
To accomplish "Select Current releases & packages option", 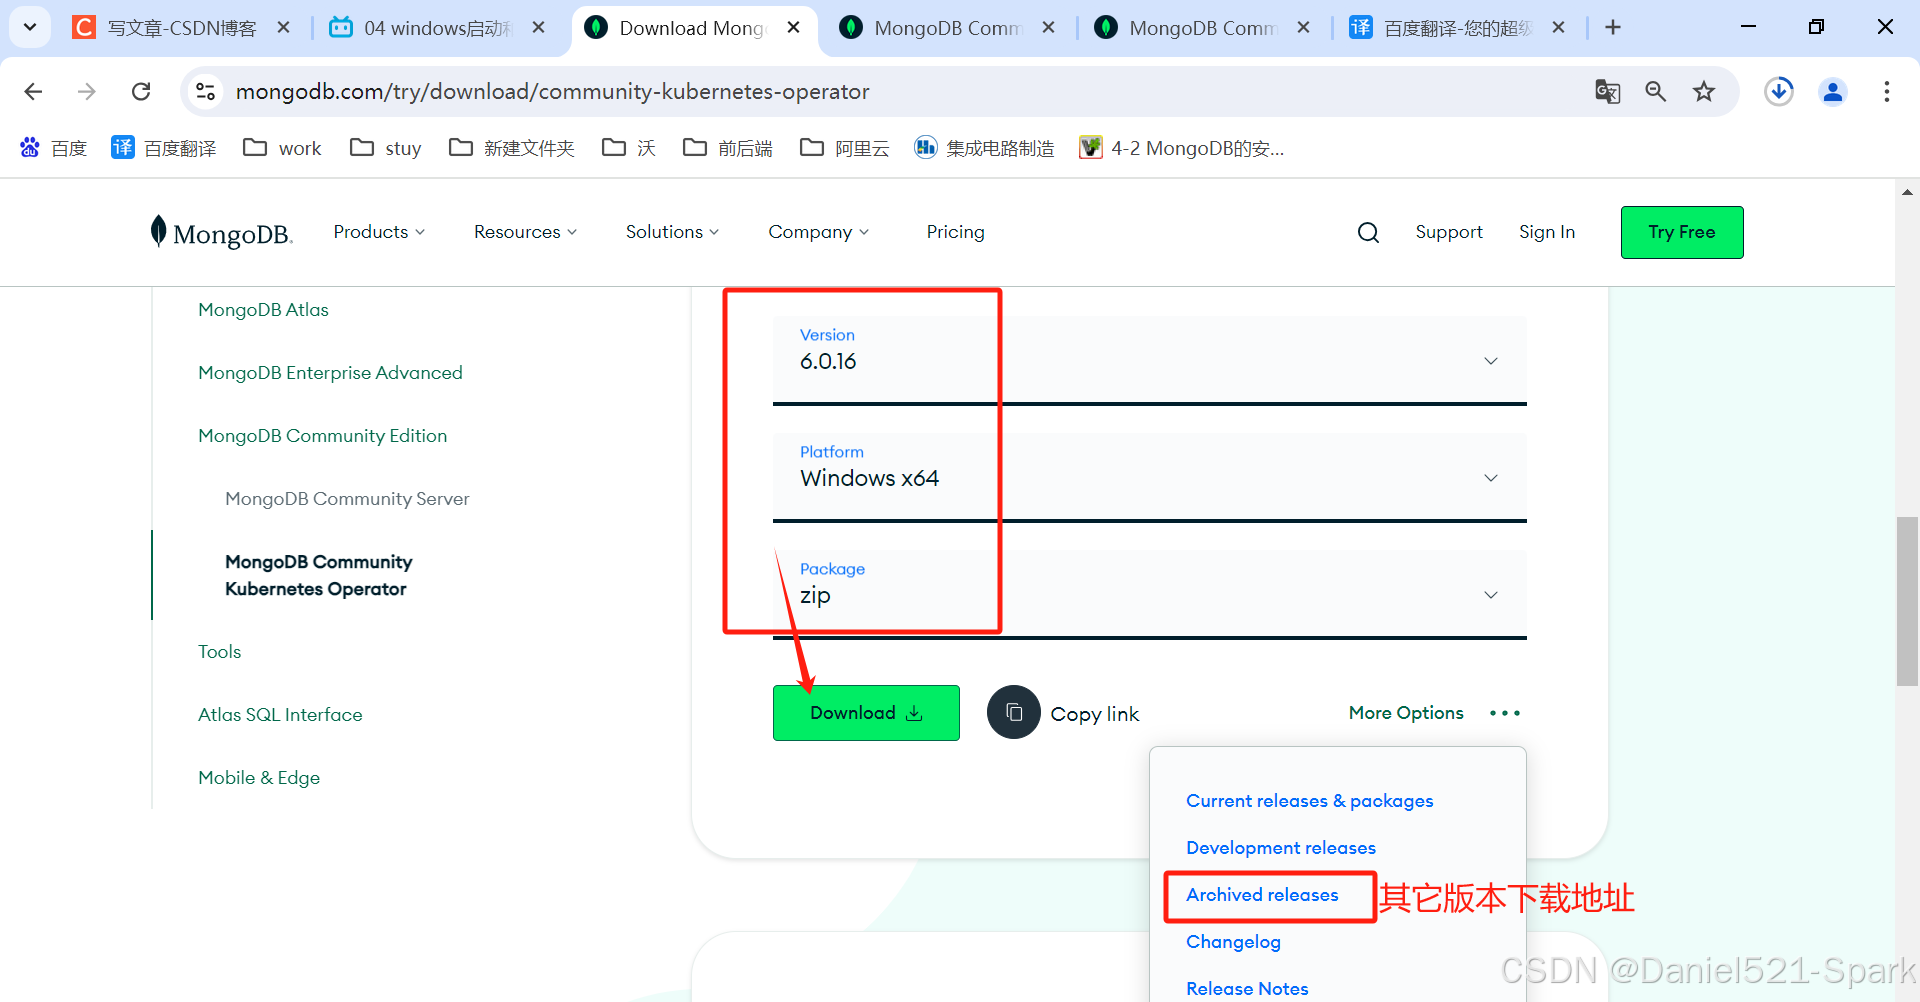I will (1309, 801).
